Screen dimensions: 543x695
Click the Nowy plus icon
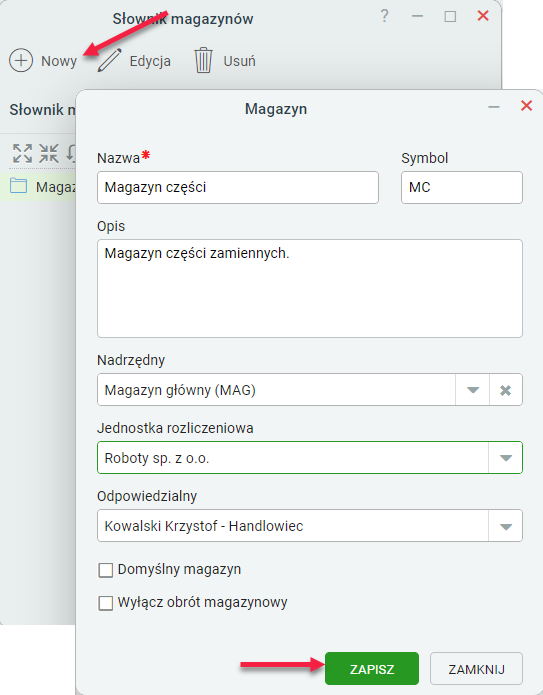[x=21, y=60]
